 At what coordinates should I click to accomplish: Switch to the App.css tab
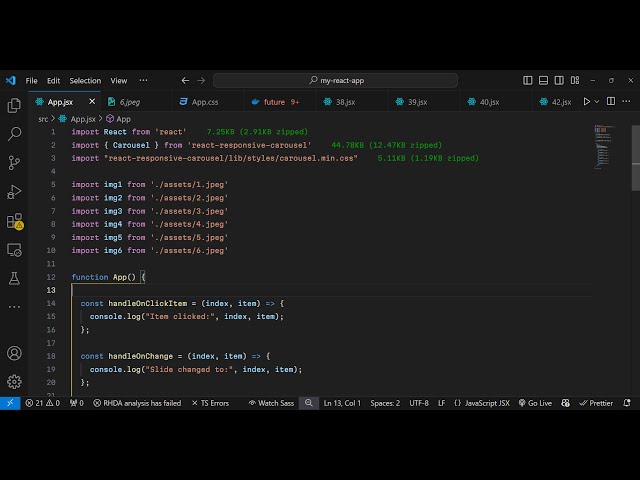(x=205, y=101)
